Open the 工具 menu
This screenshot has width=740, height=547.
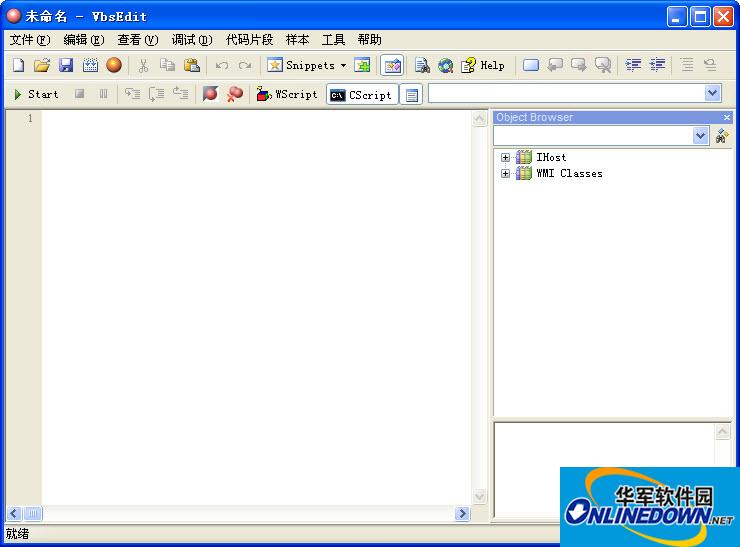[x=334, y=40]
